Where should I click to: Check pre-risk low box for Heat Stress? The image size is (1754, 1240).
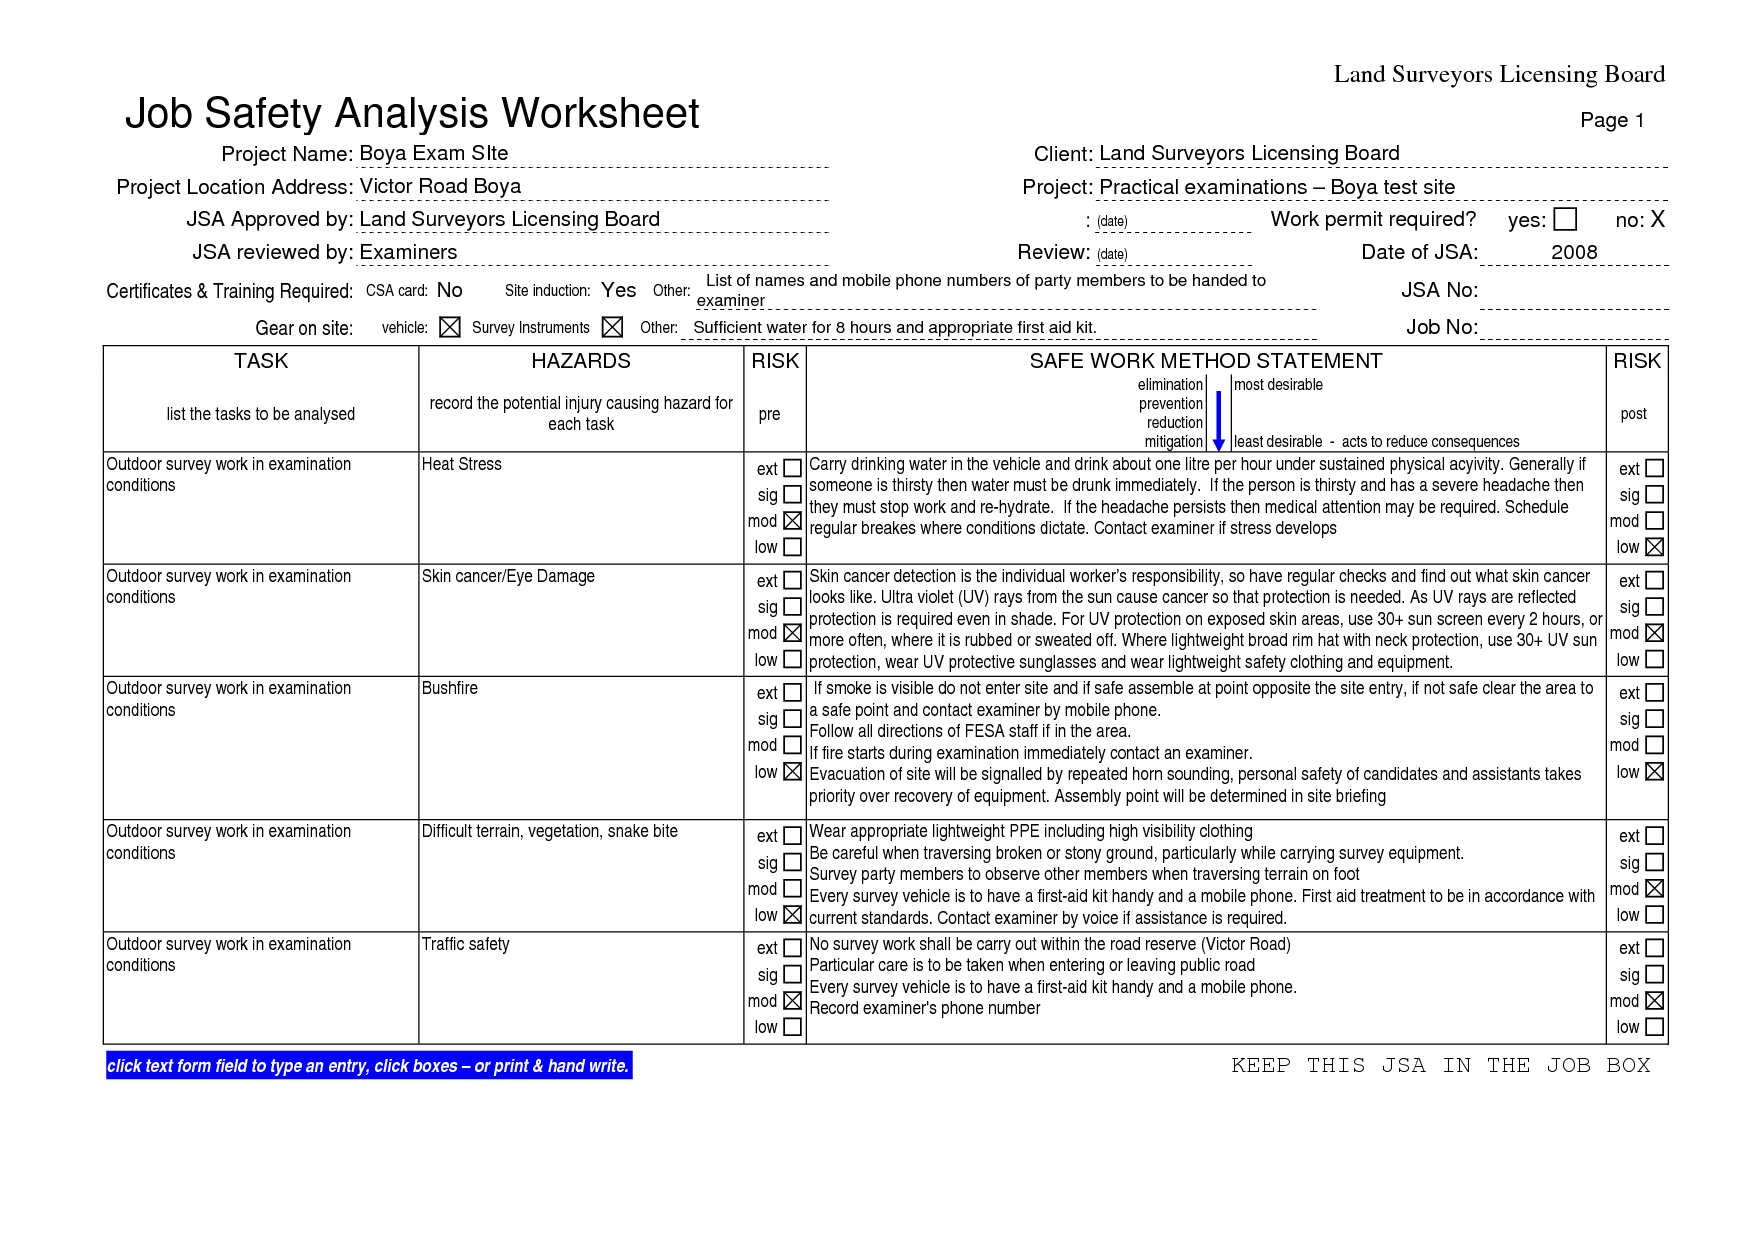(793, 547)
